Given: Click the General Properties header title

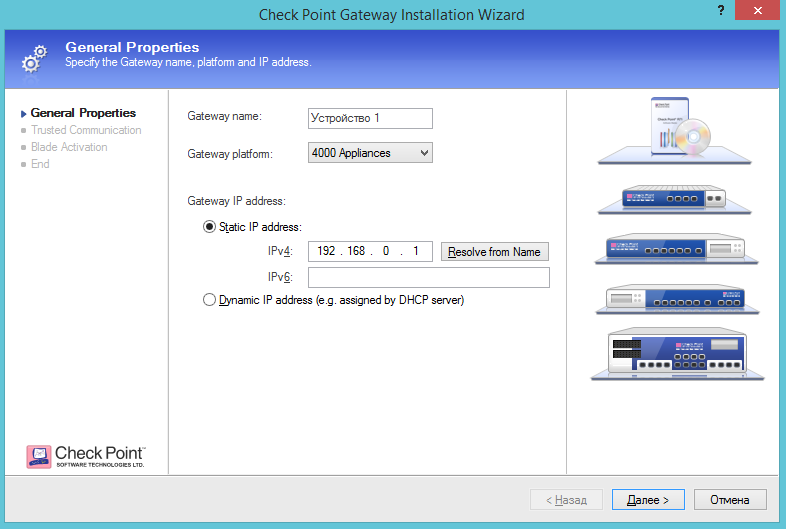Looking at the screenshot, I should point(132,47).
